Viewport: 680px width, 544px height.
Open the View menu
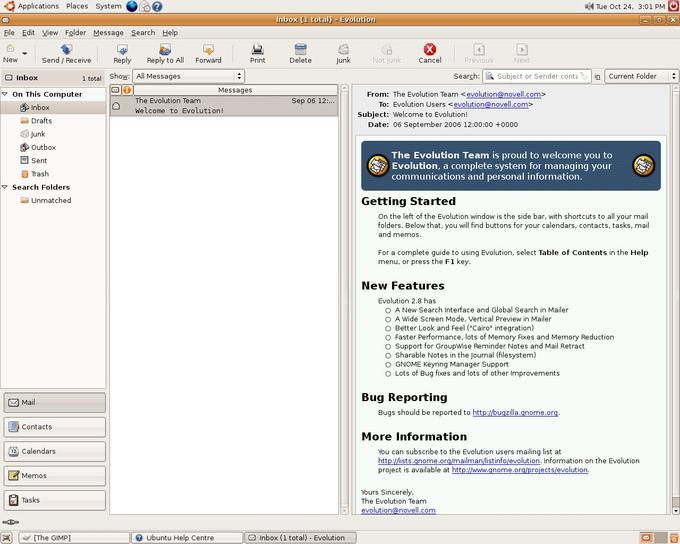pyautogui.click(x=50, y=33)
